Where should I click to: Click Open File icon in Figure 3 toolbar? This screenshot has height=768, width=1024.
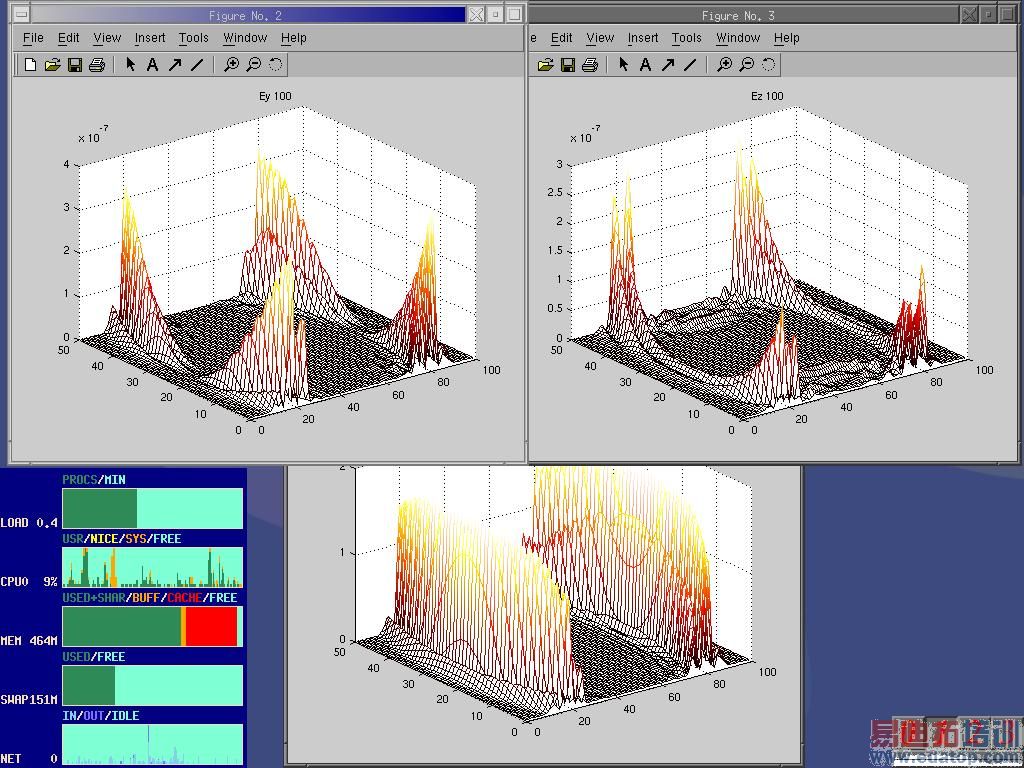tap(545, 65)
